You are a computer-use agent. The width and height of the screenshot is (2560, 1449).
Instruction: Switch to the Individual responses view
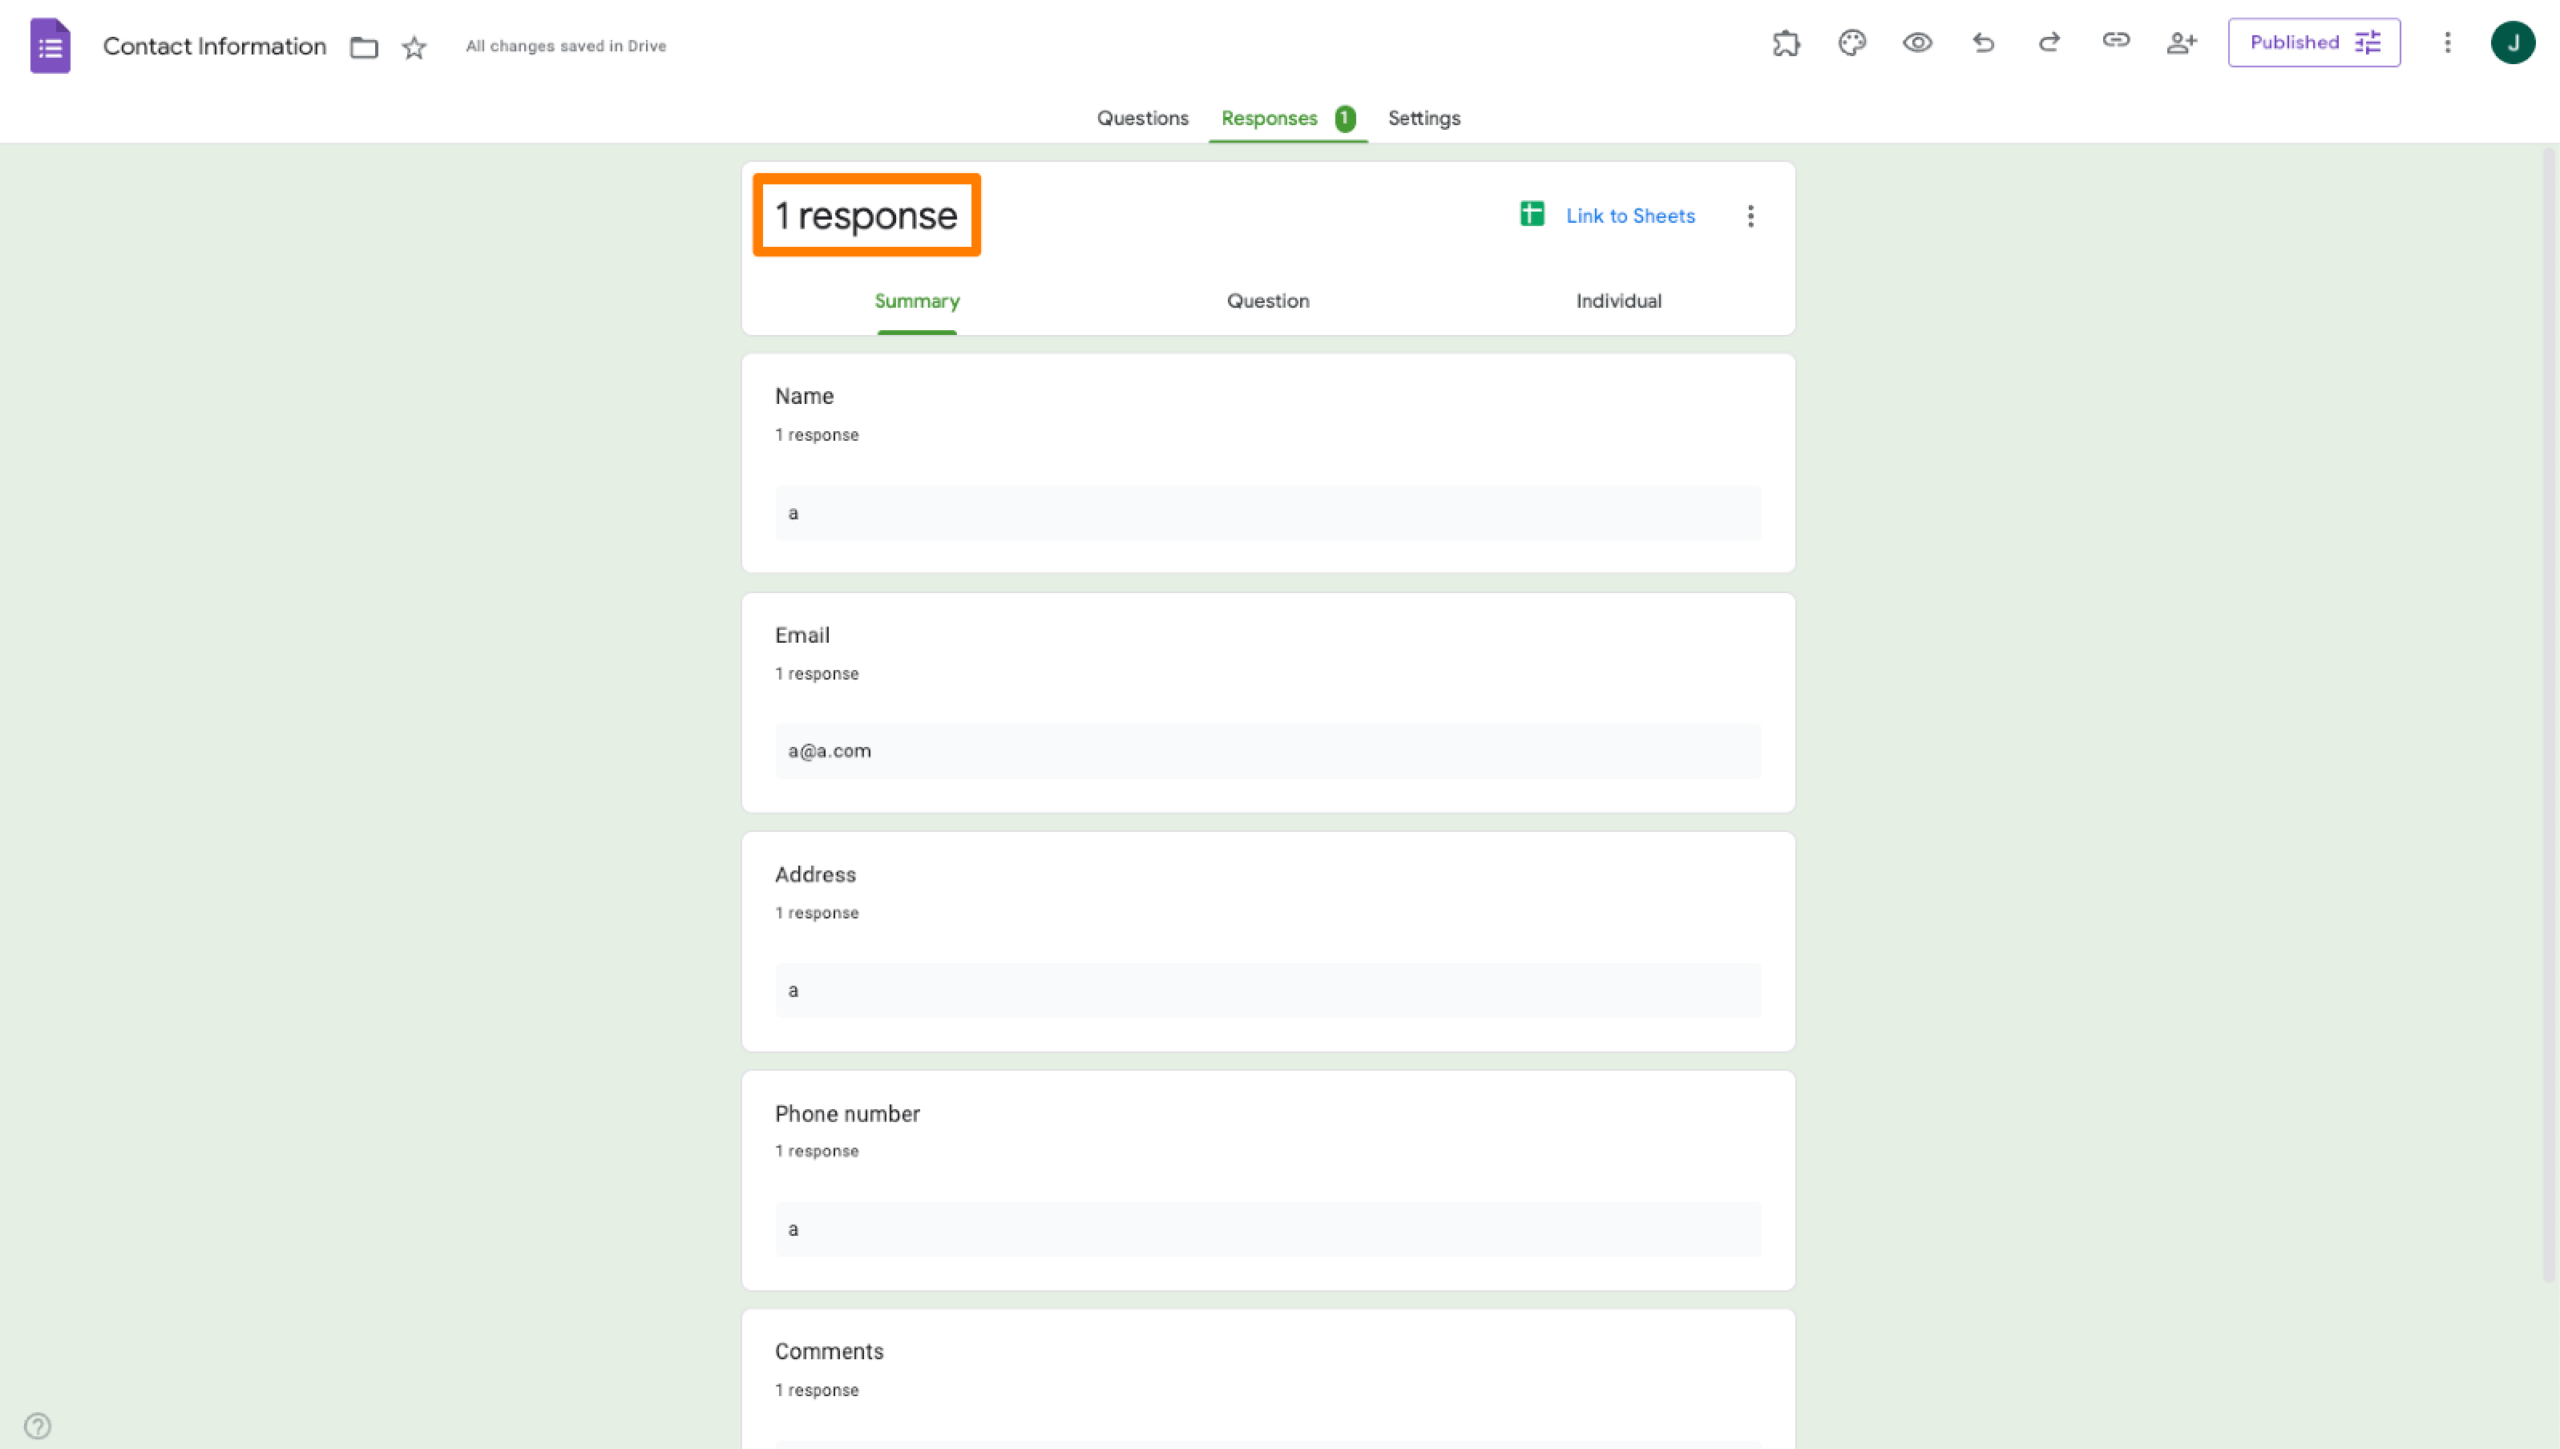point(1617,300)
